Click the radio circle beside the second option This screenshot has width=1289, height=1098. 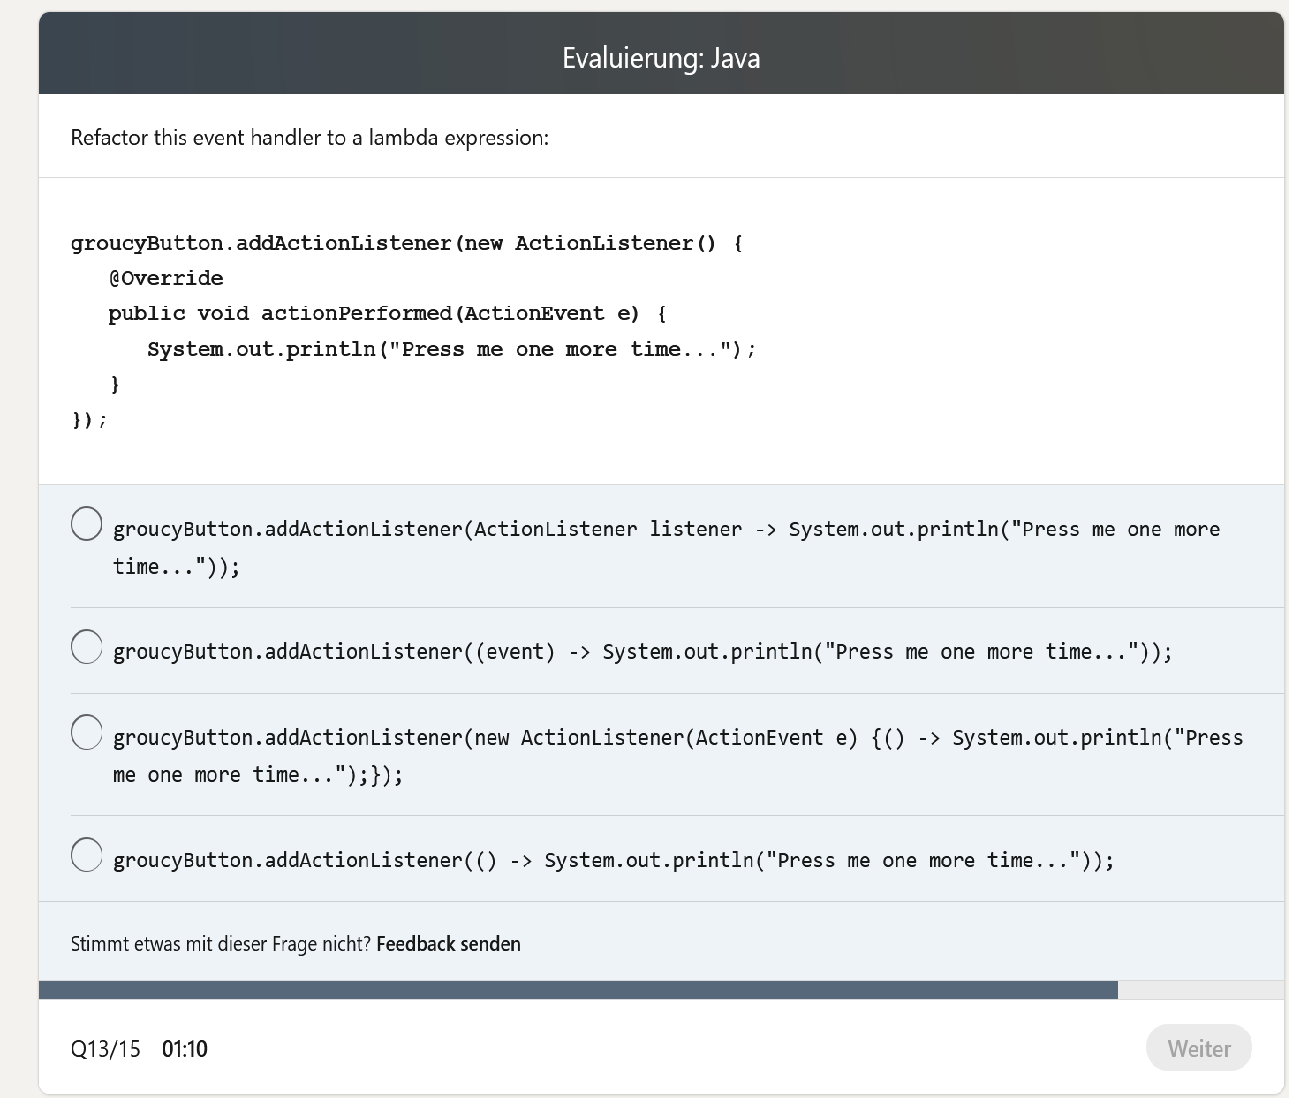pos(86,647)
